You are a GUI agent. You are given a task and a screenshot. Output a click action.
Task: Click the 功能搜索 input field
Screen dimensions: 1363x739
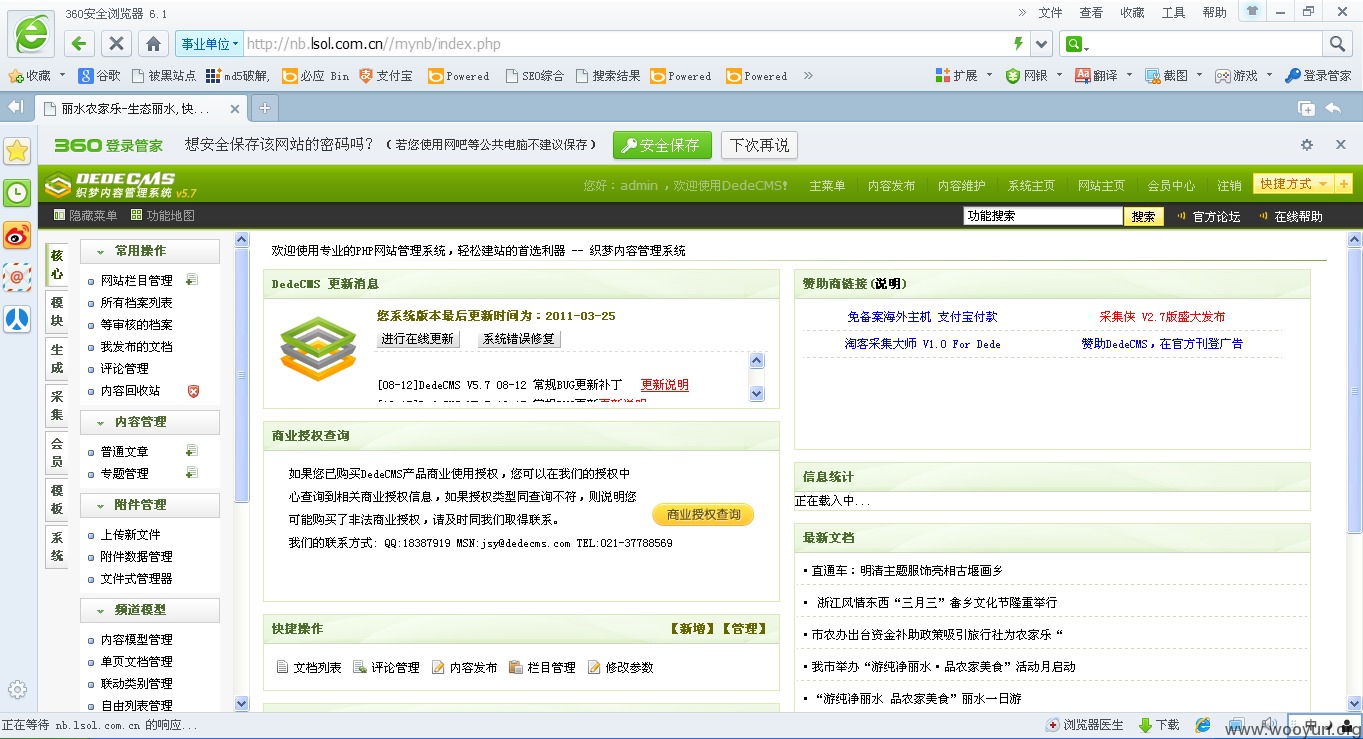tap(1043, 216)
